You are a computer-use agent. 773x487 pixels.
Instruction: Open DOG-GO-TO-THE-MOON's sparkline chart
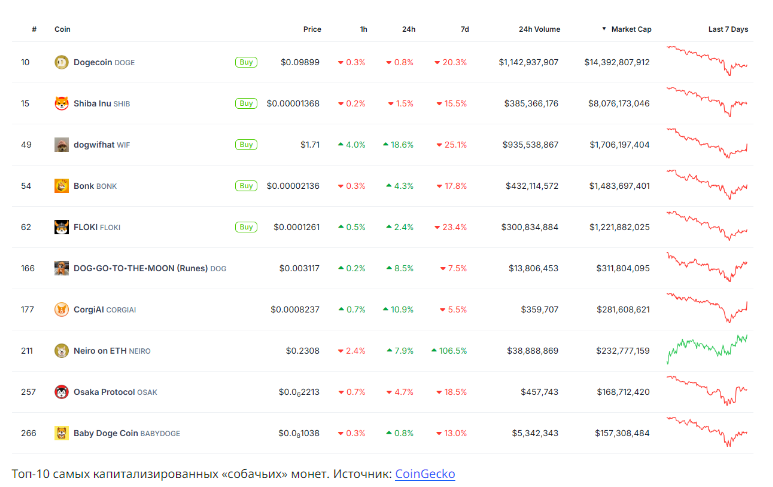[707, 267]
